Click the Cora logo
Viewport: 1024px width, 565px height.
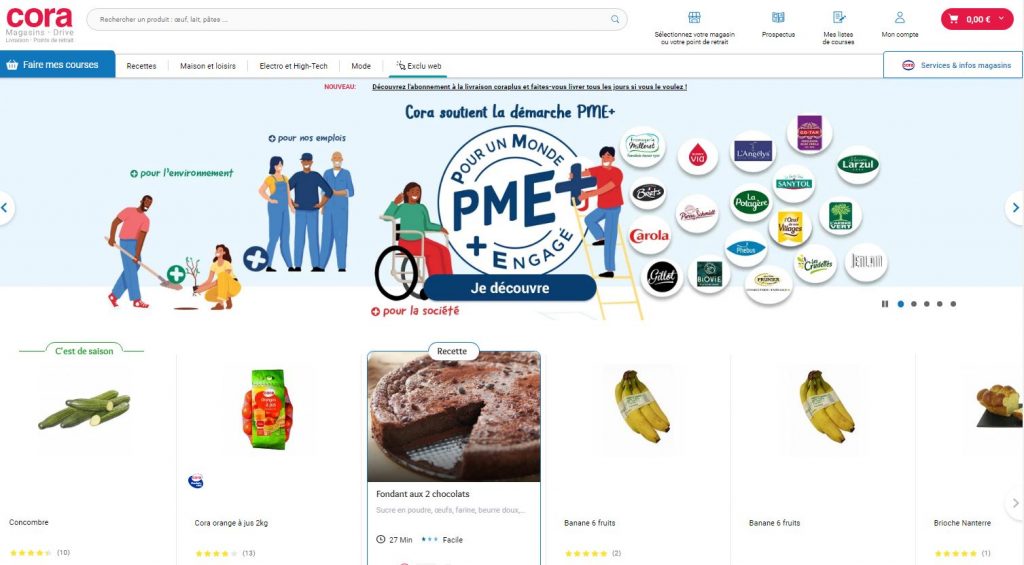[39, 25]
